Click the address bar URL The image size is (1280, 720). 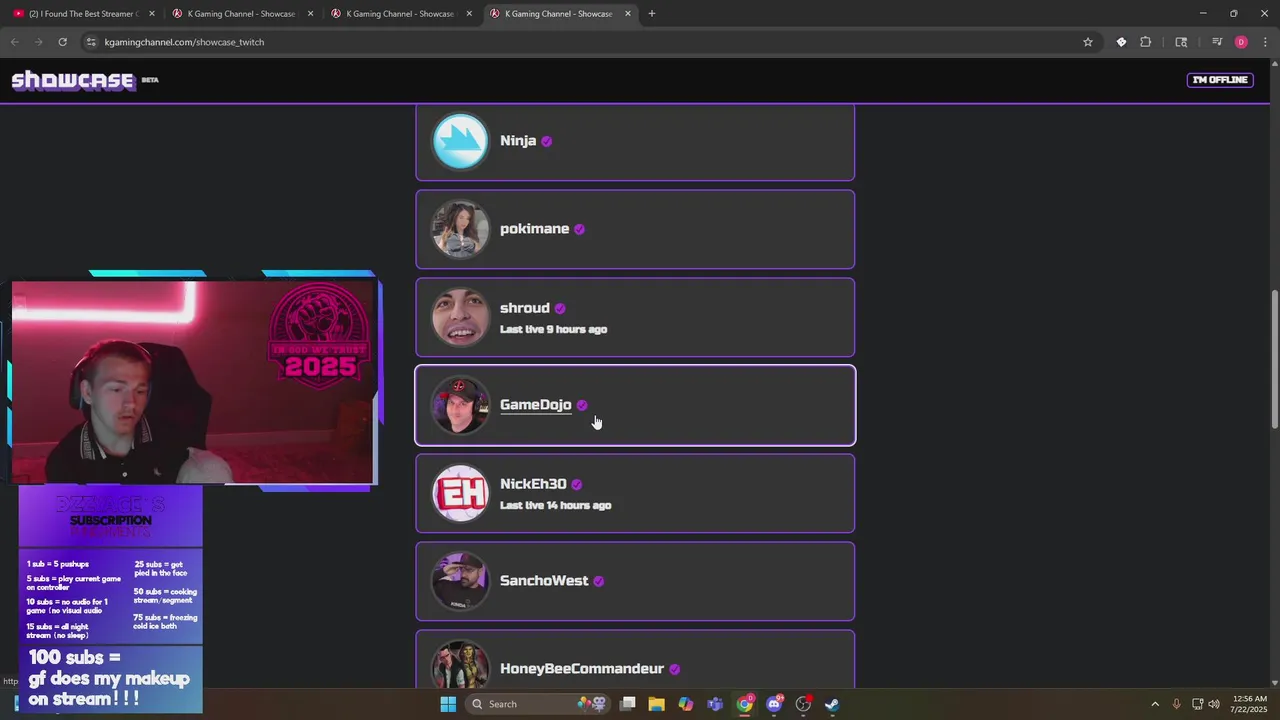click(184, 42)
